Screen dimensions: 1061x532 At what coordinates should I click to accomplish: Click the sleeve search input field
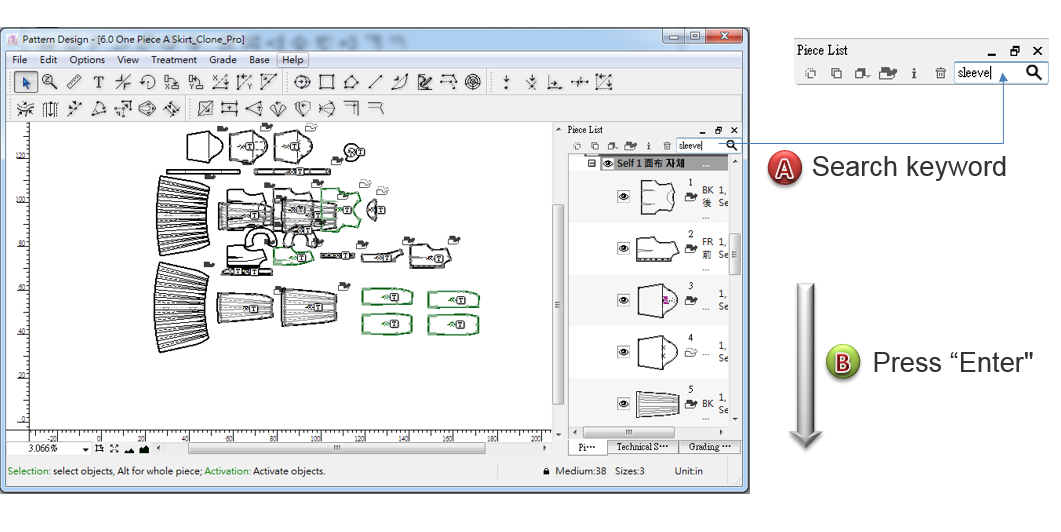(698, 146)
